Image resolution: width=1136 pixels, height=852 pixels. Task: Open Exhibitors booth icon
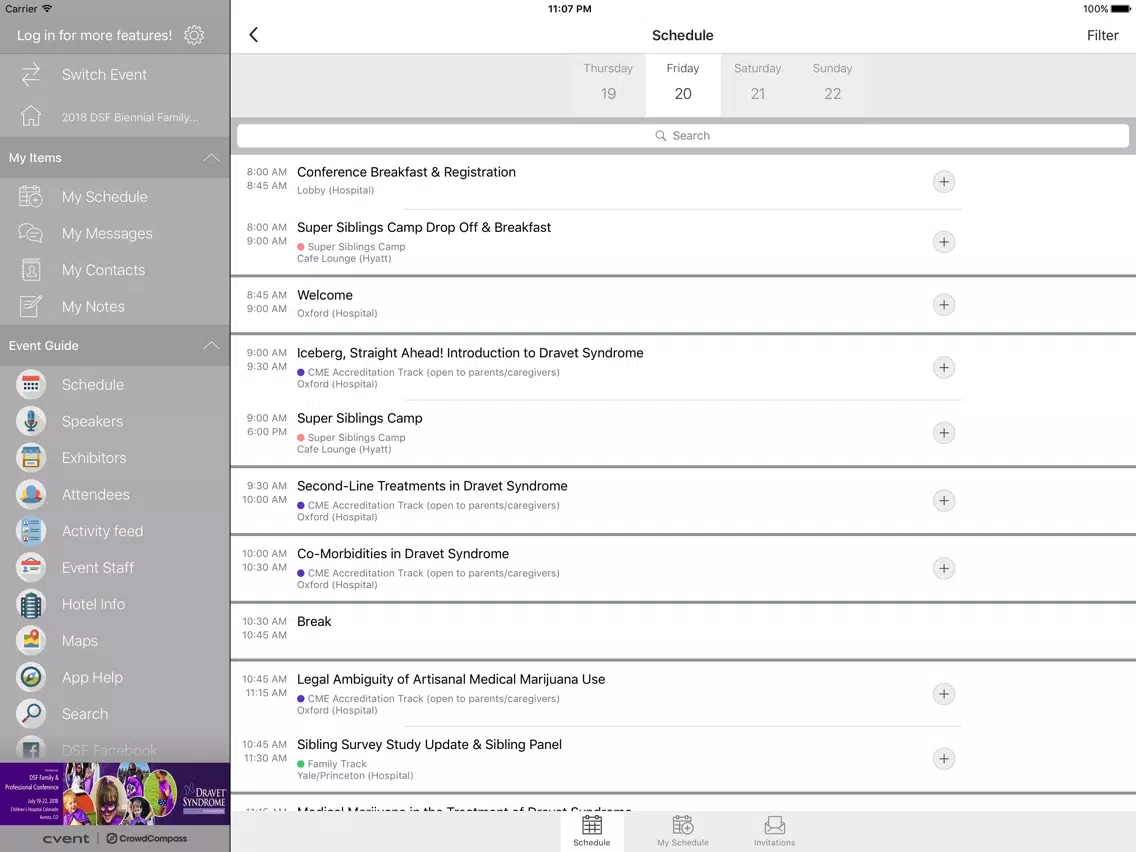click(x=30, y=458)
